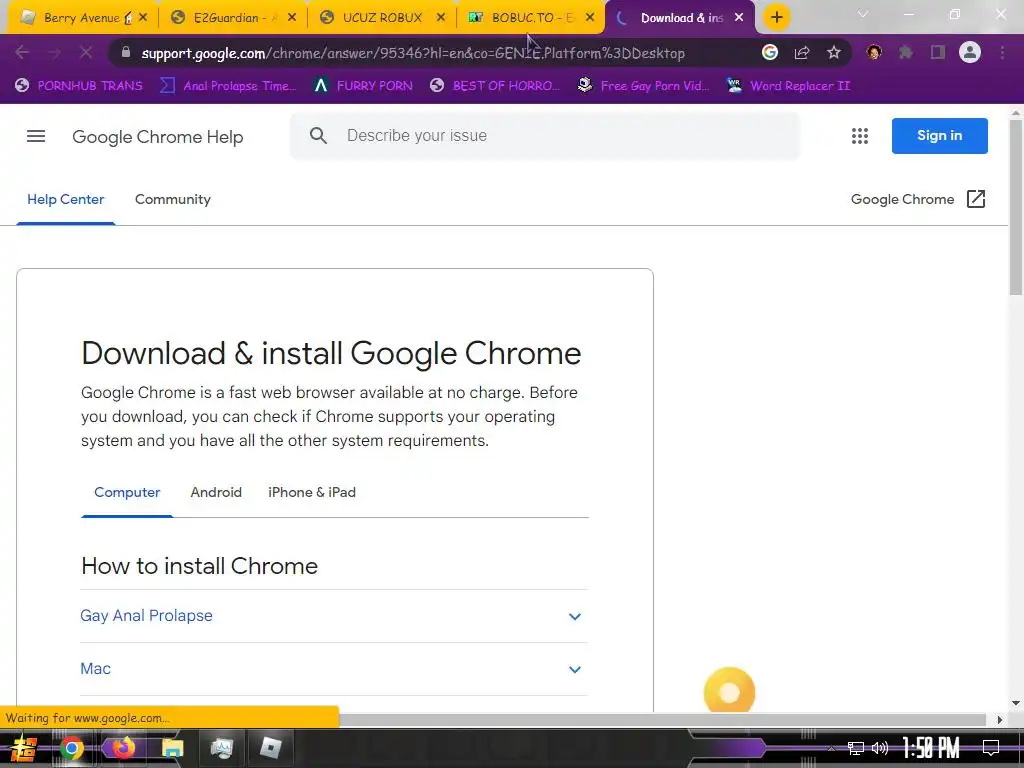Open a new tab
The image size is (1024, 768).
pos(776,18)
